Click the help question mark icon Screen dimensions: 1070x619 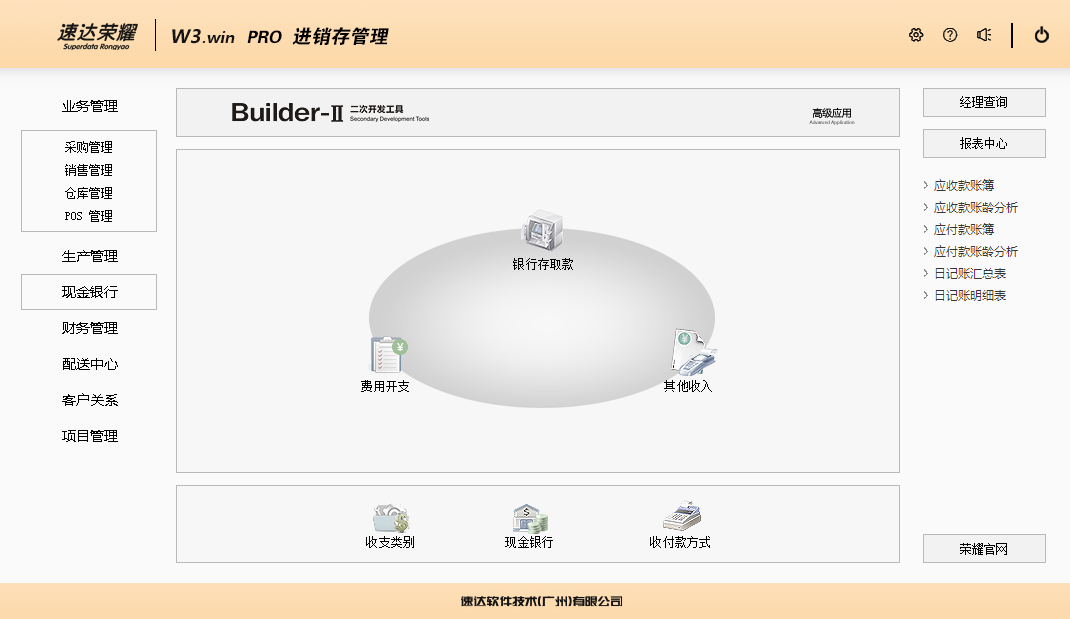(950, 35)
